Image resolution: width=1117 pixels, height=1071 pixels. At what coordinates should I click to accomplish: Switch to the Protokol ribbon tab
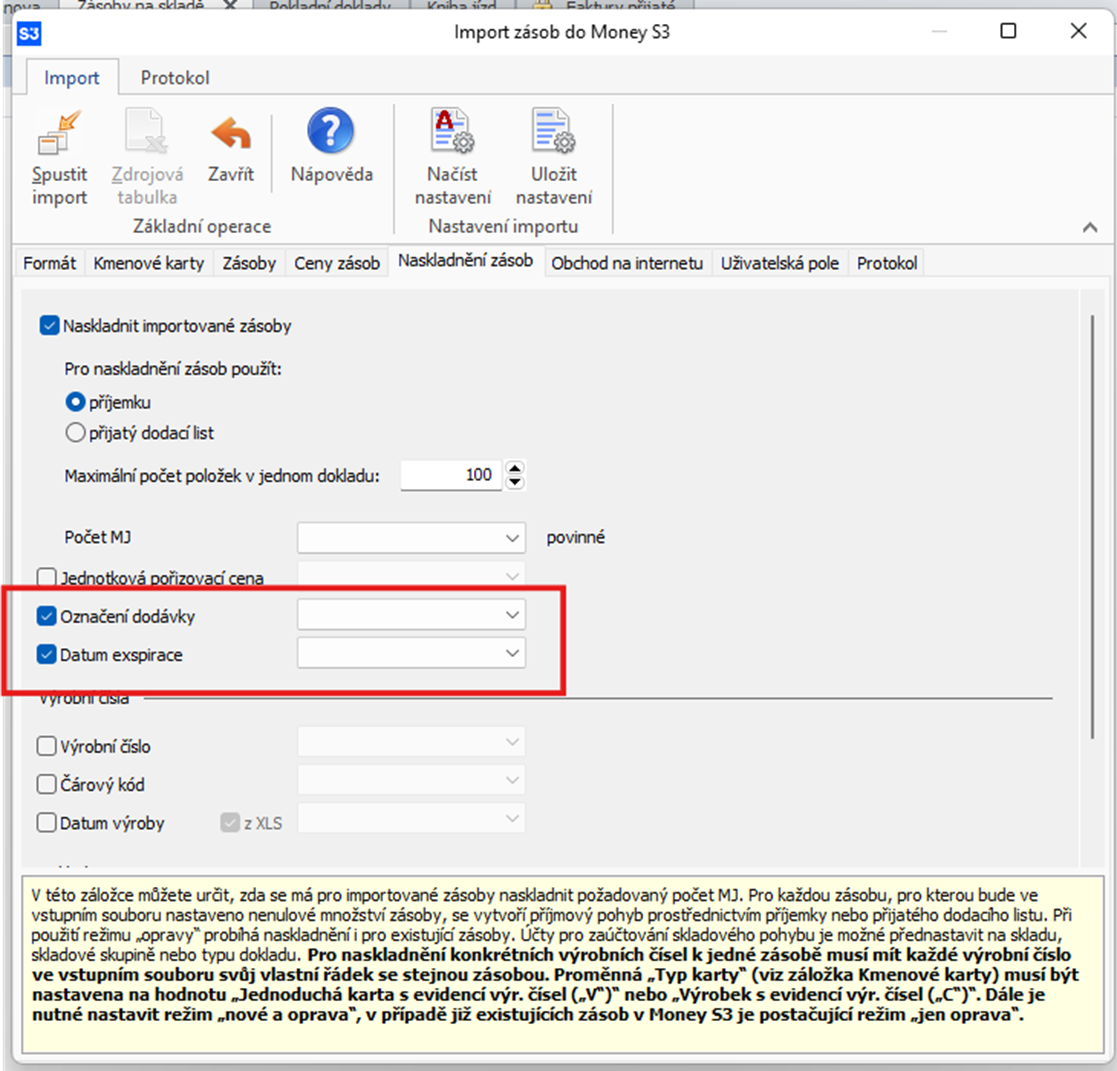point(175,78)
